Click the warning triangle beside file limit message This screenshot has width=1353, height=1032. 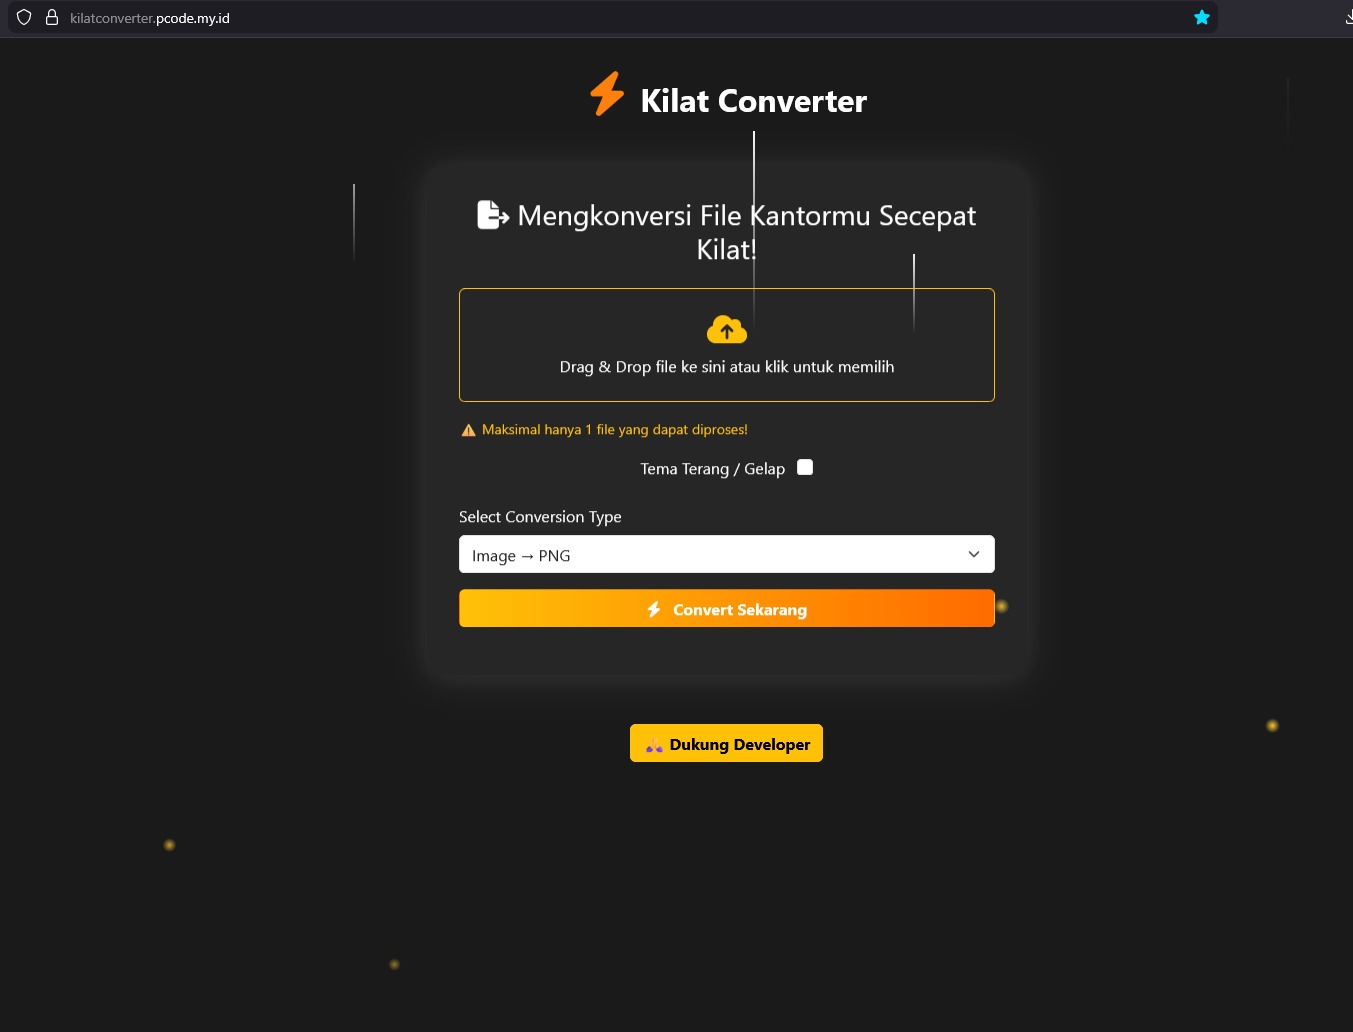coord(468,428)
